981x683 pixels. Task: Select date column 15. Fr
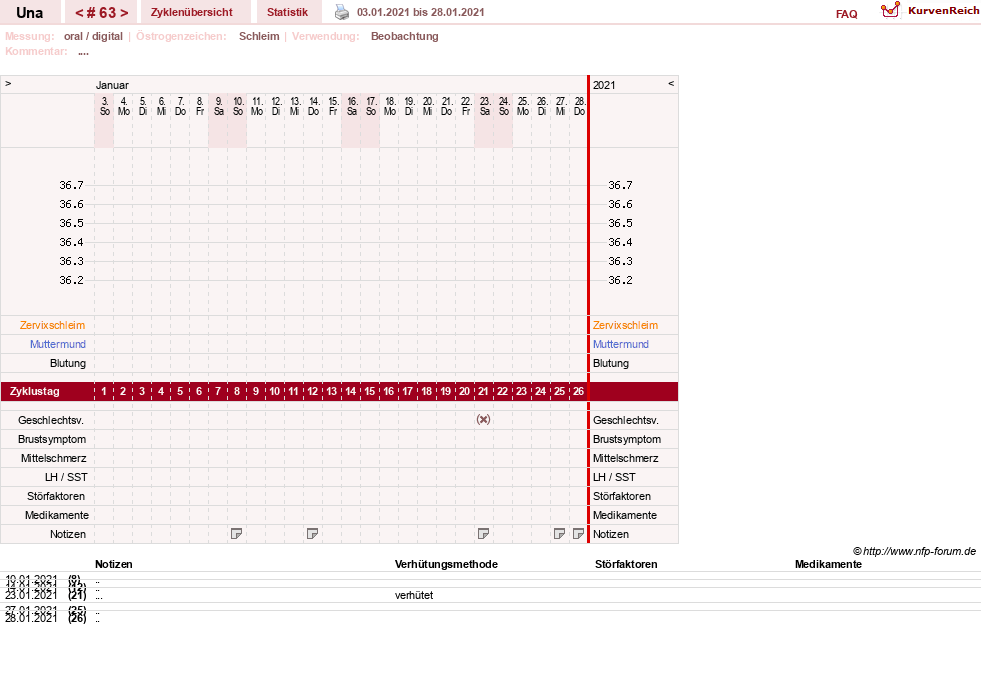[x=332, y=106]
